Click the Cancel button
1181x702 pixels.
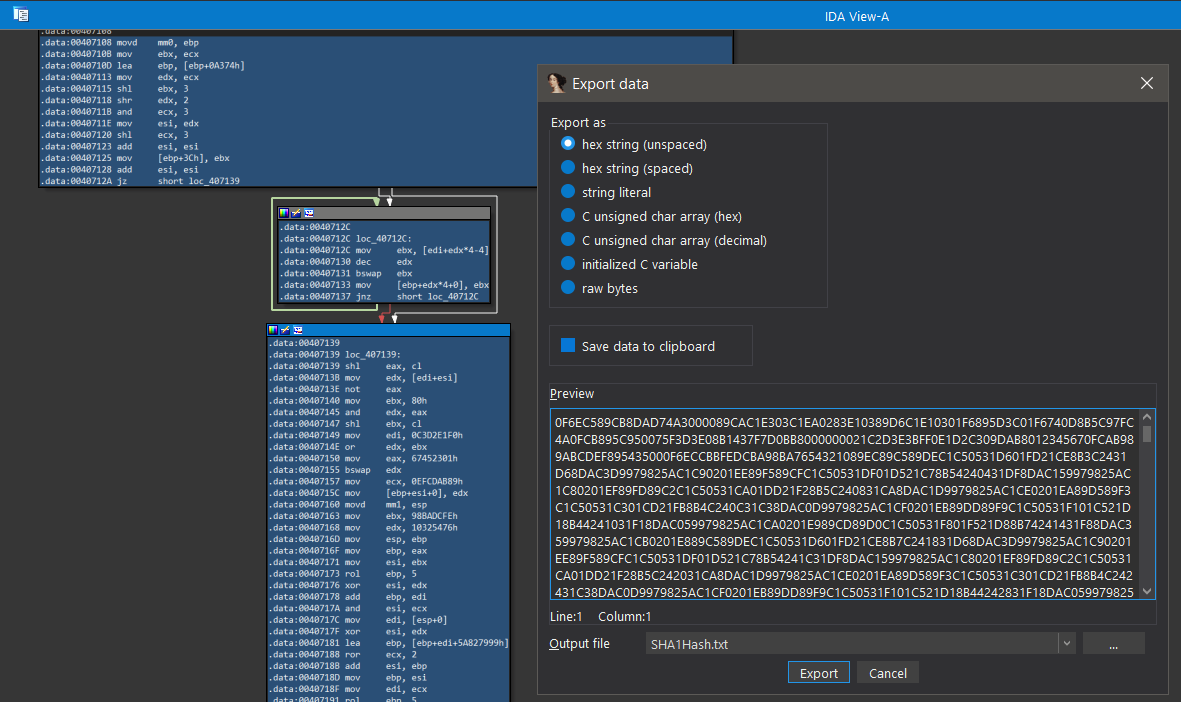[x=888, y=673]
